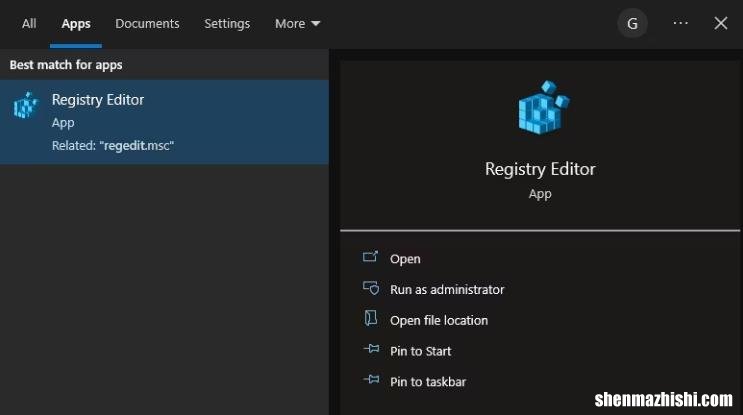Click the Related "regedit.msc" text
Viewport: 743px width, 415px height.
pyautogui.click(x=113, y=145)
